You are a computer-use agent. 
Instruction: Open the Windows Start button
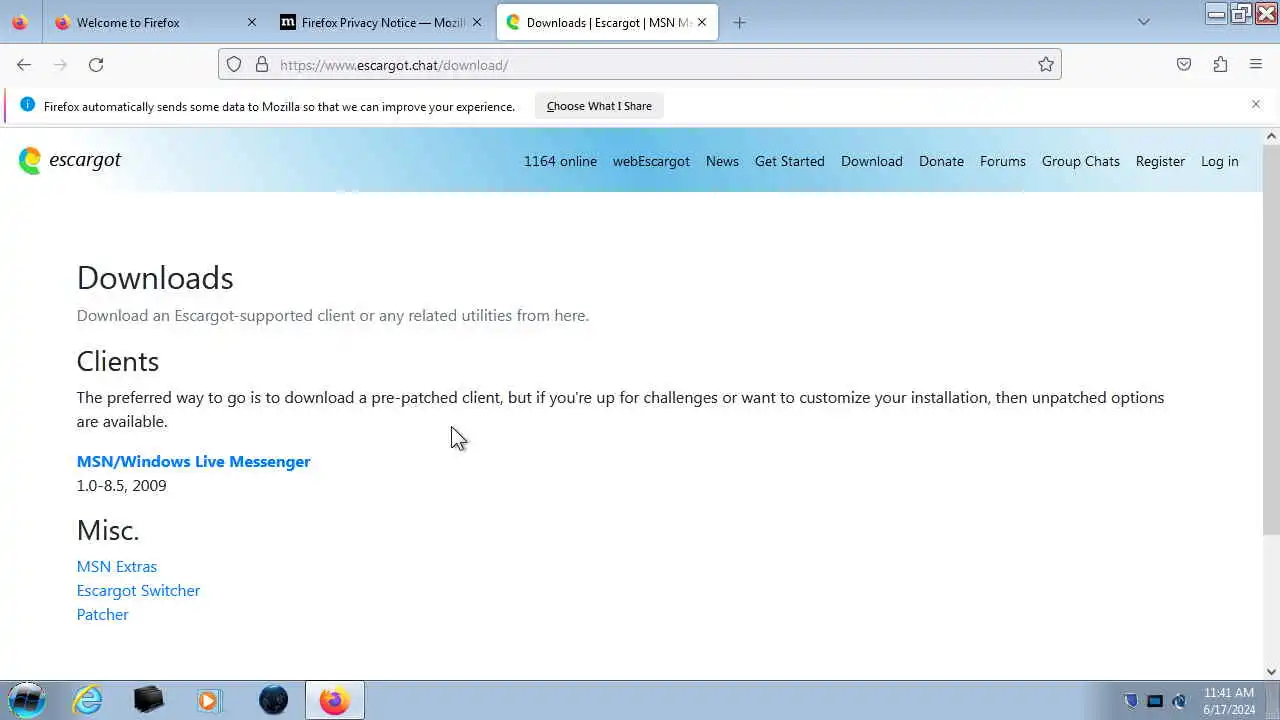pyautogui.click(x=27, y=700)
